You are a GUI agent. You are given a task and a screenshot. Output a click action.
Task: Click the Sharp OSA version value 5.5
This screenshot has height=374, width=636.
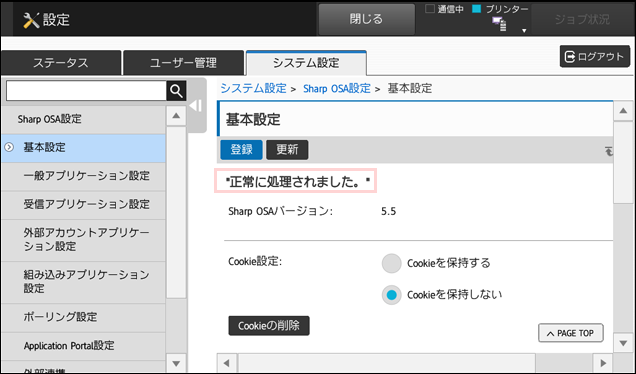[x=389, y=212]
